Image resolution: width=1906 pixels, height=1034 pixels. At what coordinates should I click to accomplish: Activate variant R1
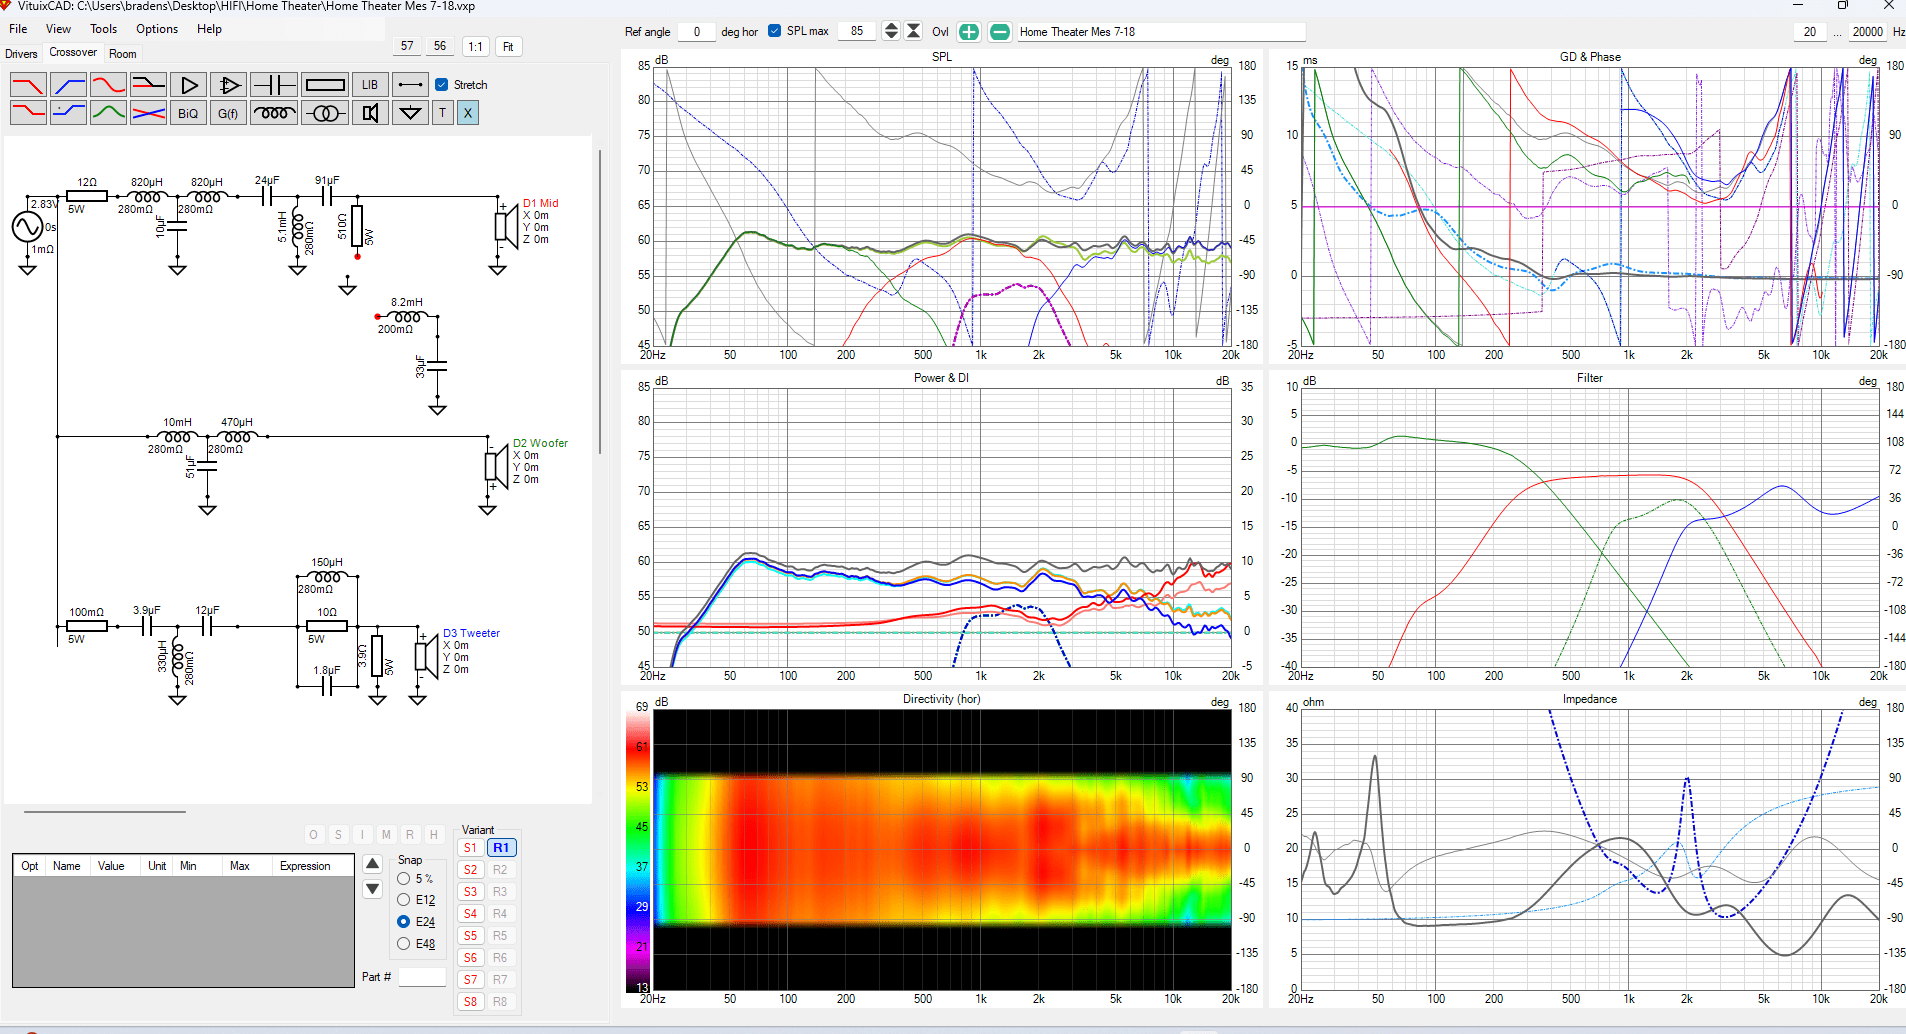point(501,848)
